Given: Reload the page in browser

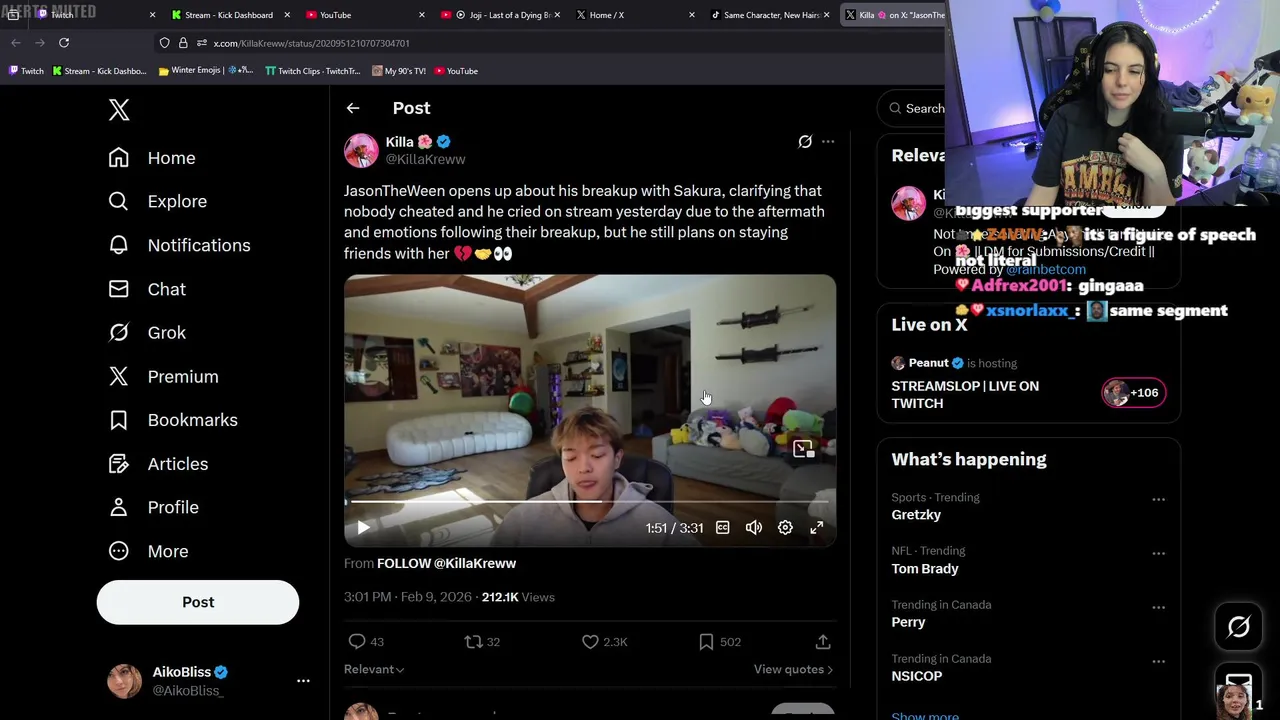Looking at the screenshot, I should pyautogui.click(x=64, y=43).
